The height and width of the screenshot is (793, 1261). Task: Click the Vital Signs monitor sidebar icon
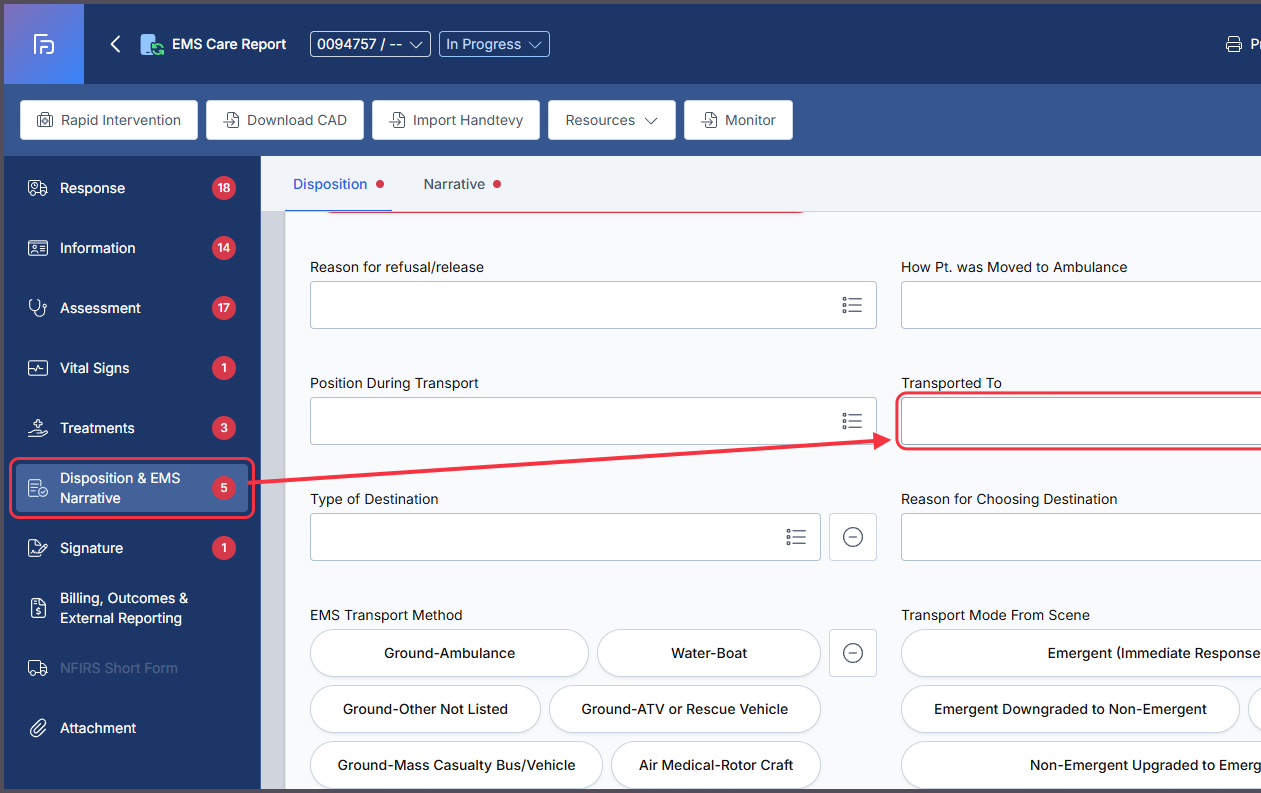(x=38, y=368)
